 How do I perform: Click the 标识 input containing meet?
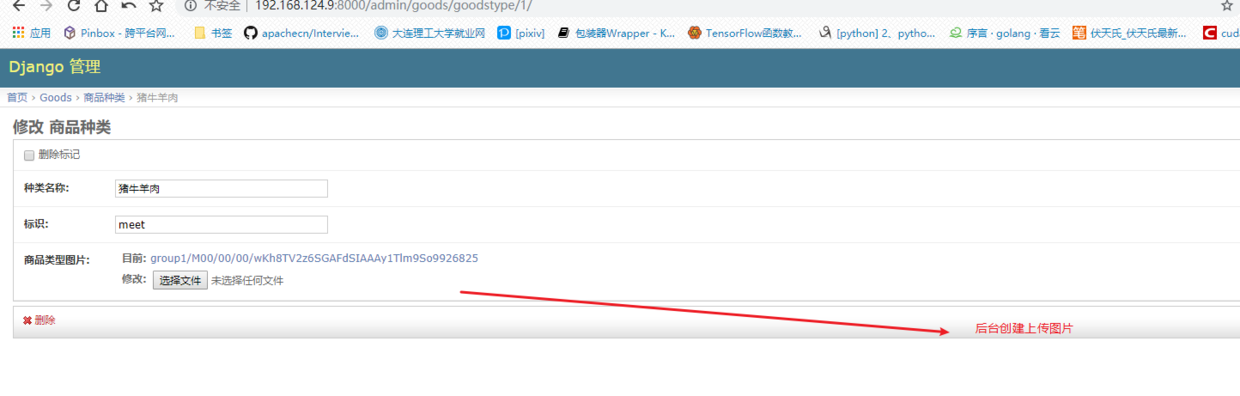221,225
